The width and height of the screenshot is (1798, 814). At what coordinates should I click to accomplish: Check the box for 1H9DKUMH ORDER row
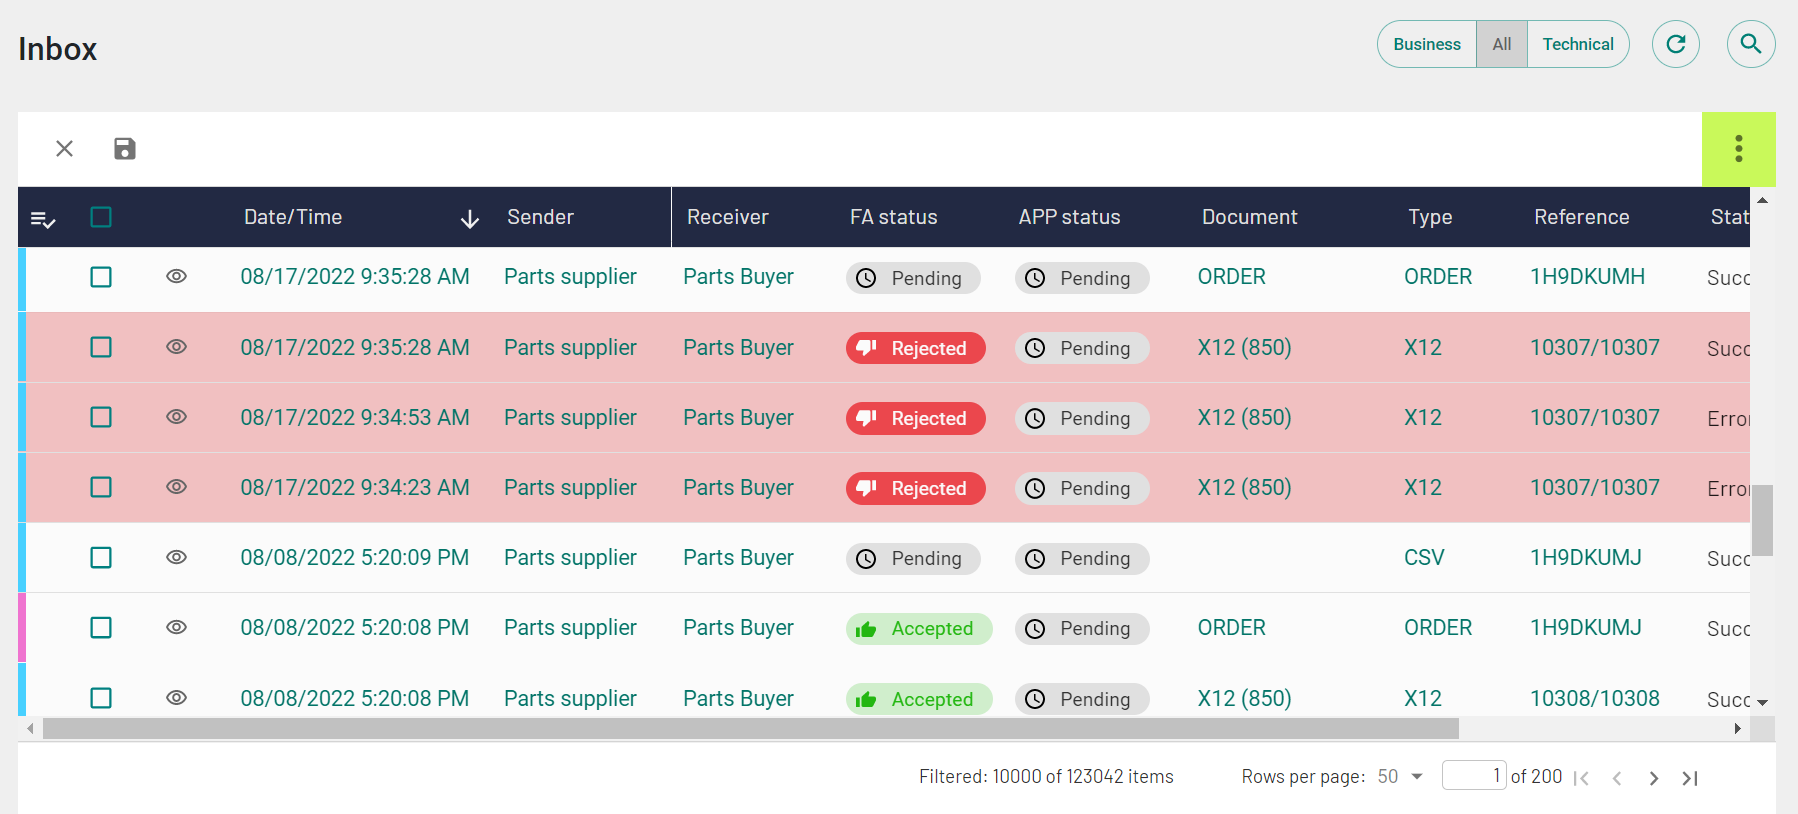click(101, 277)
